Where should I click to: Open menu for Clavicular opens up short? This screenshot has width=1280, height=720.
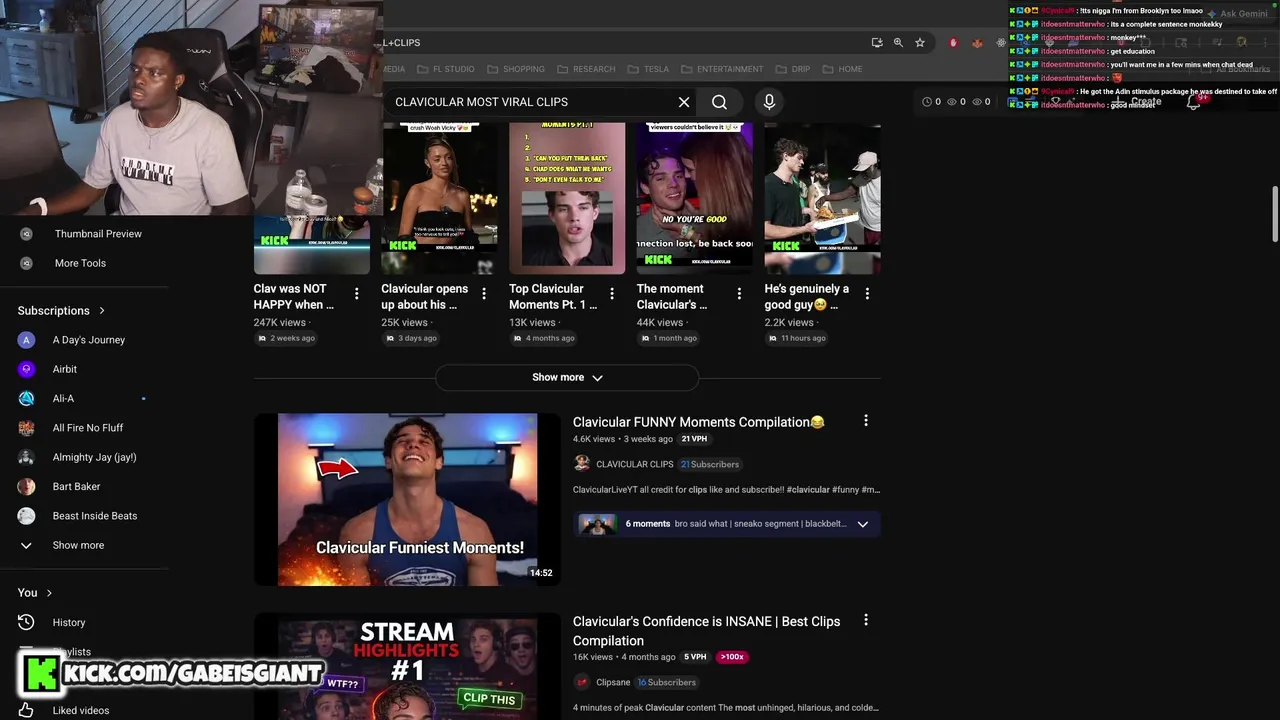(484, 294)
